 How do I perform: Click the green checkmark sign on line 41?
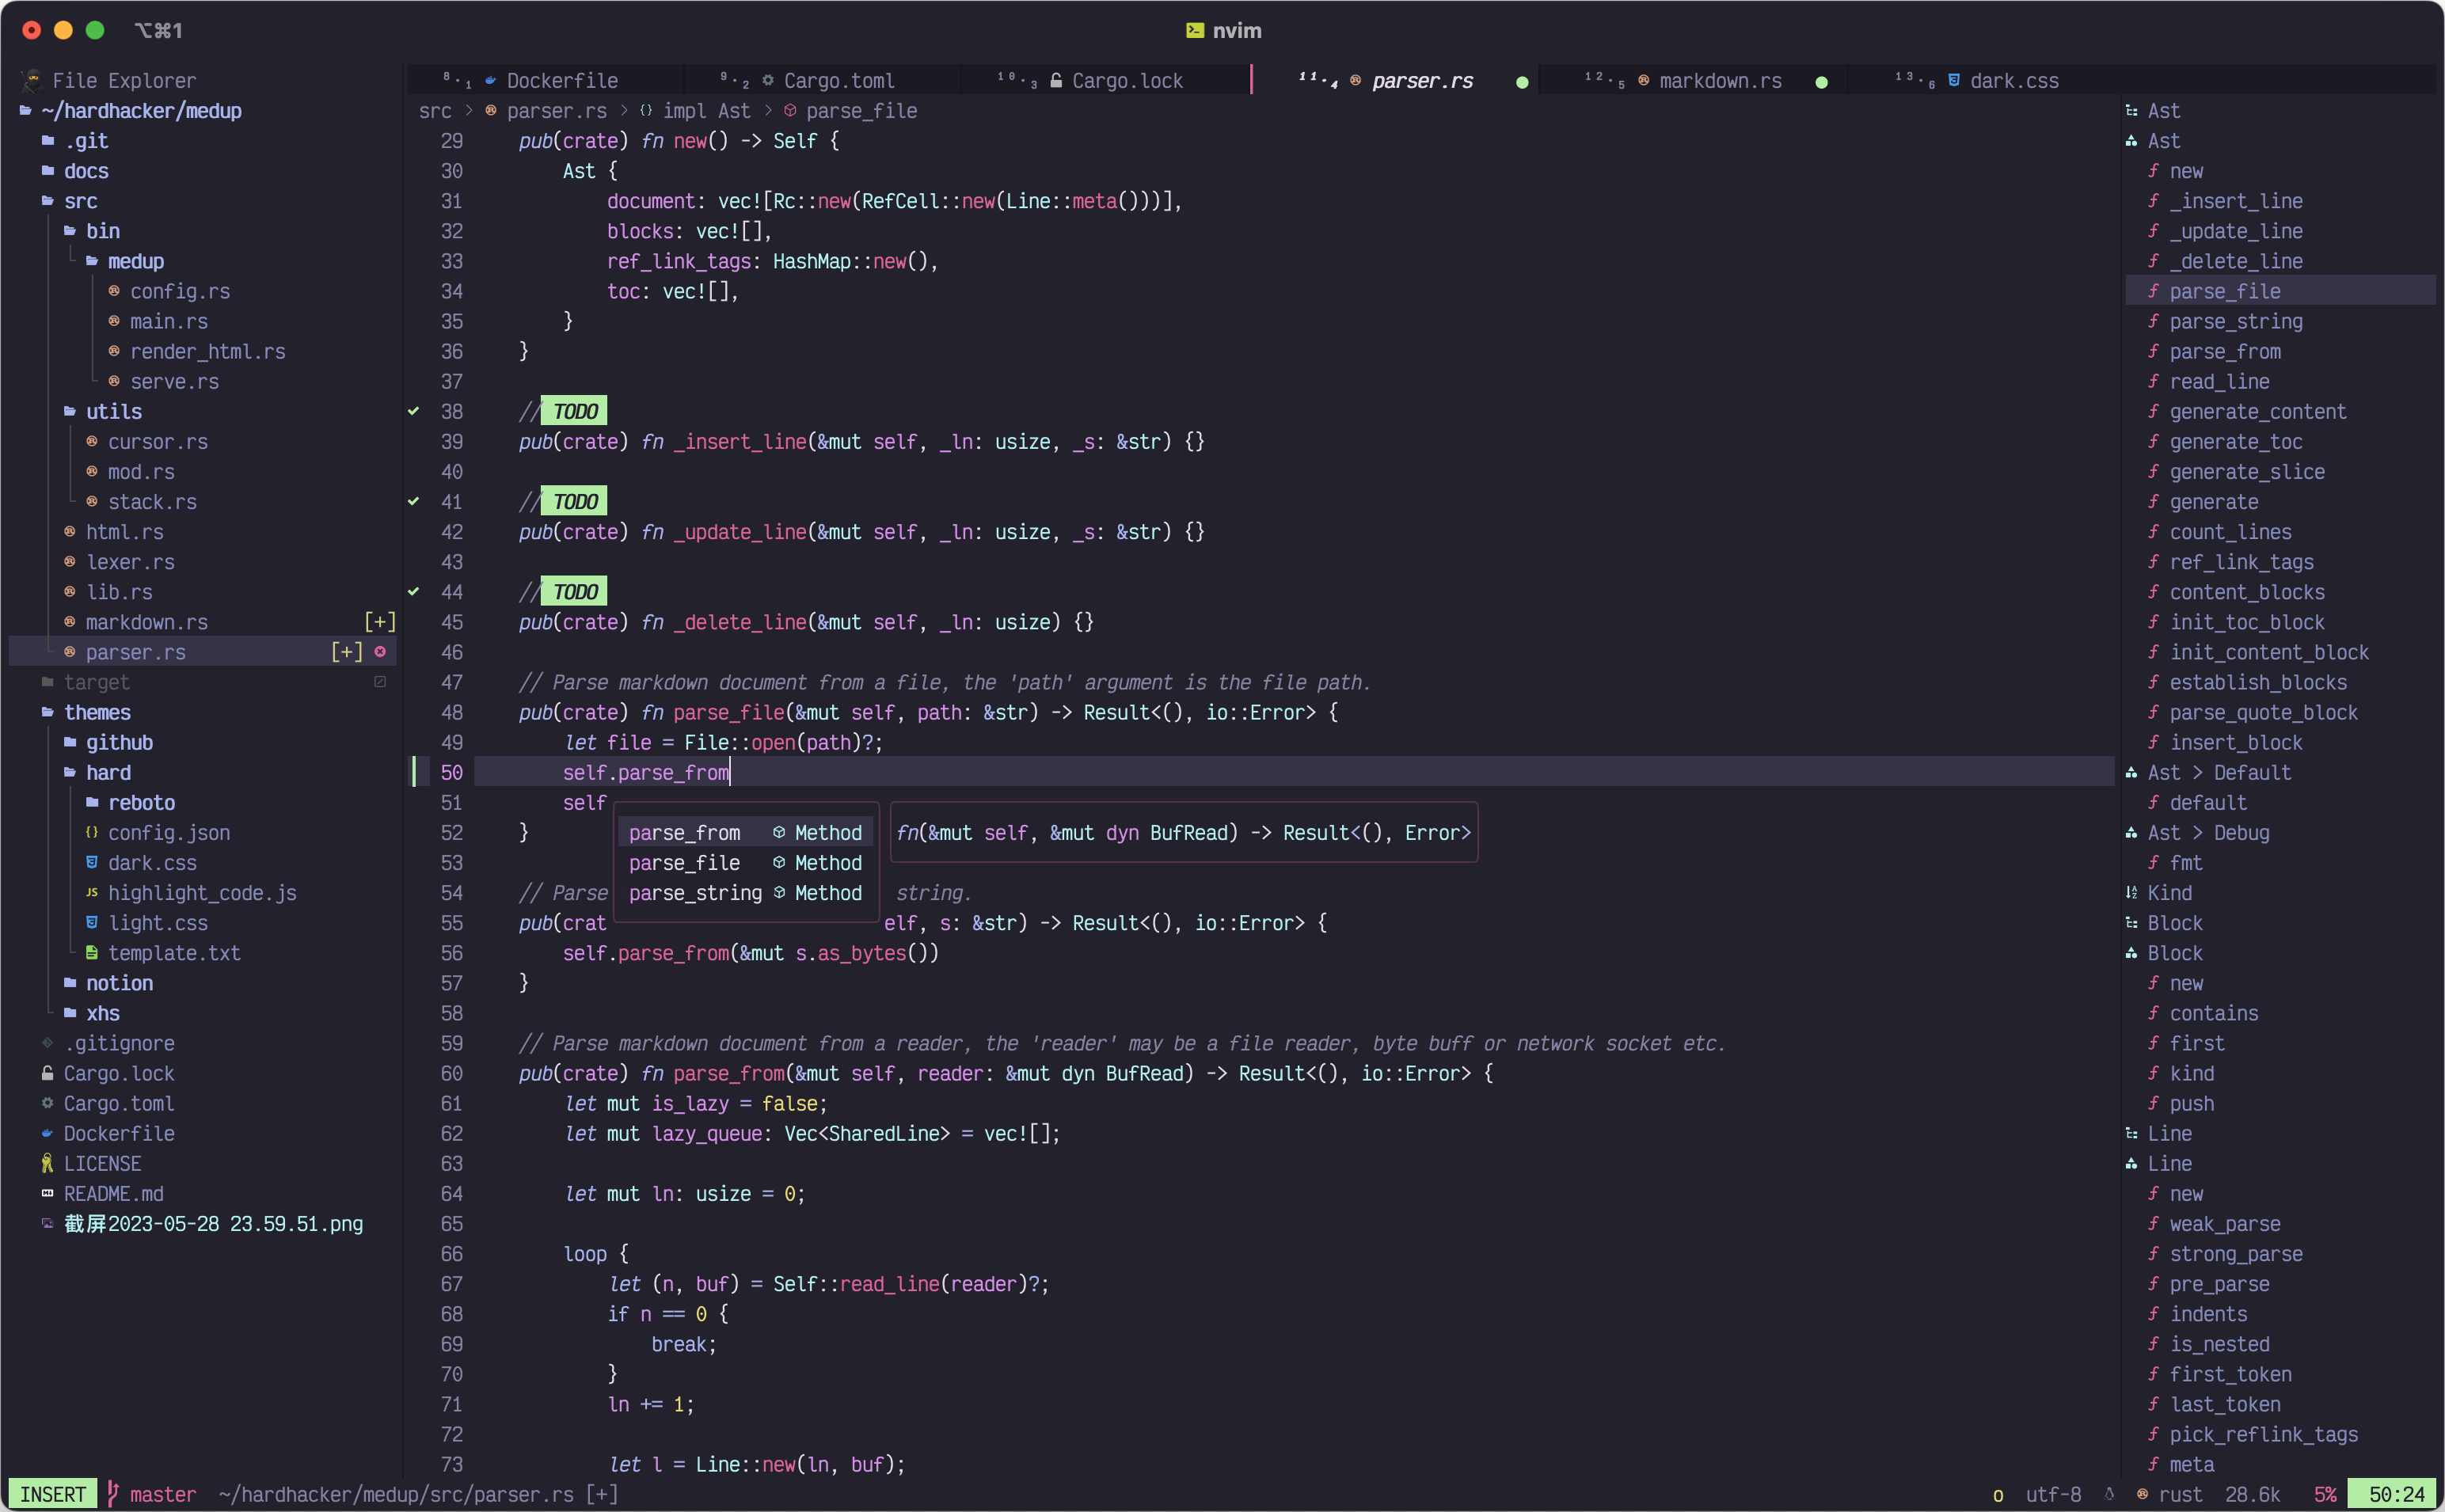pyautogui.click(x=413, y=501)
